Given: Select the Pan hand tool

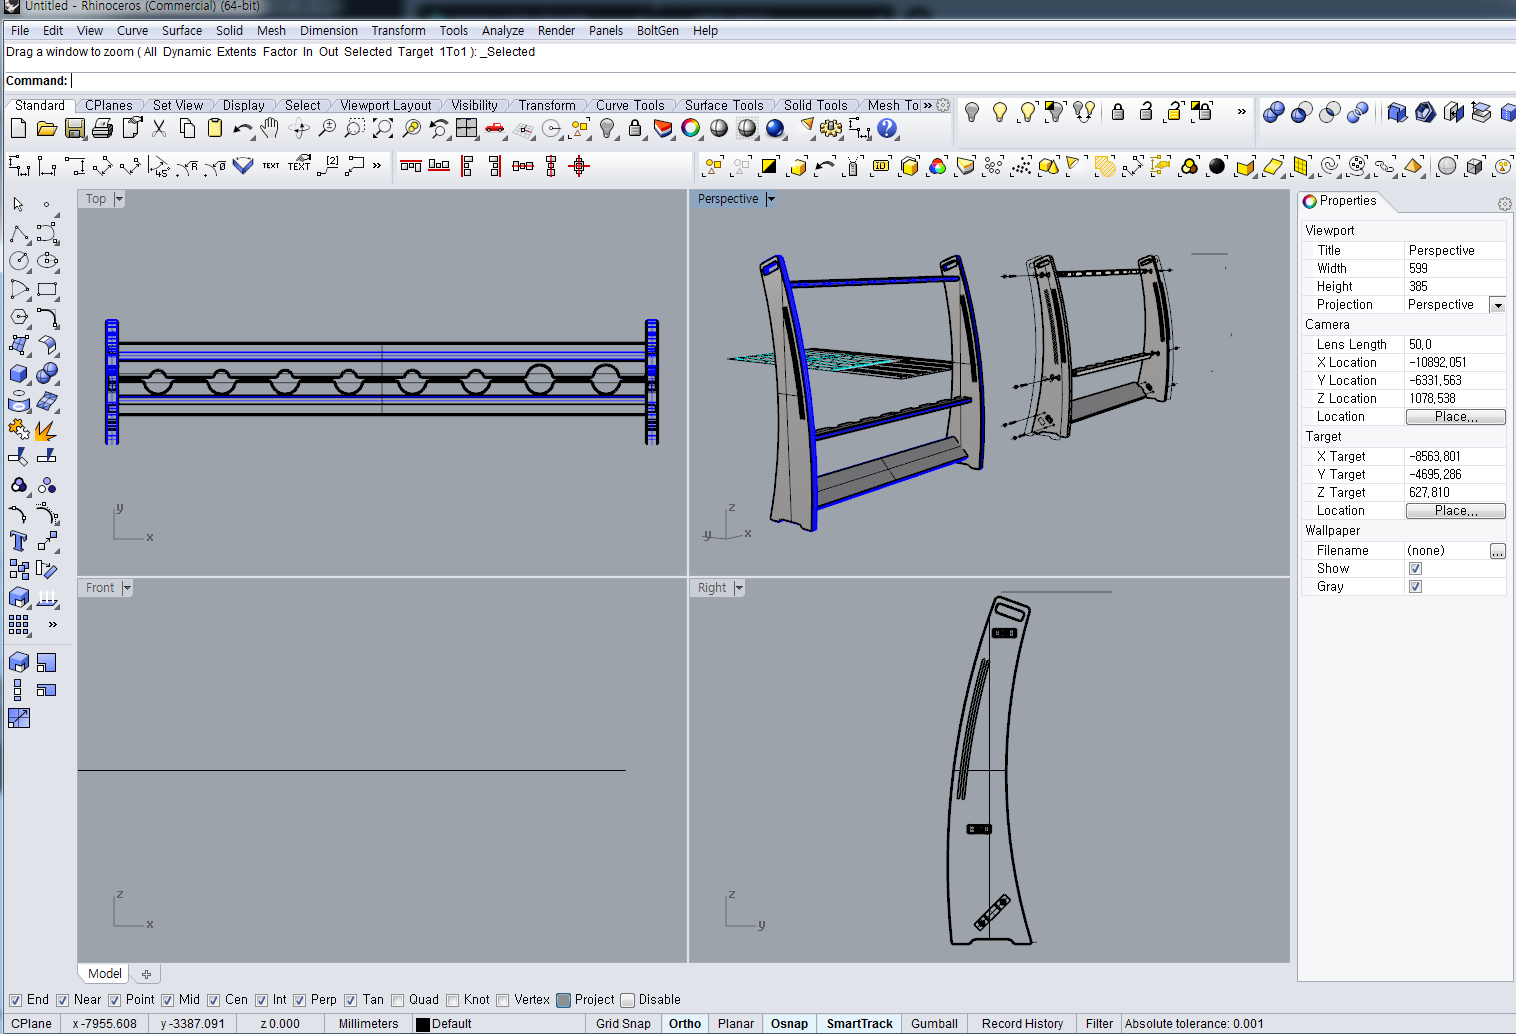Looking at the screenshot, I should click(x=270, y=128).
